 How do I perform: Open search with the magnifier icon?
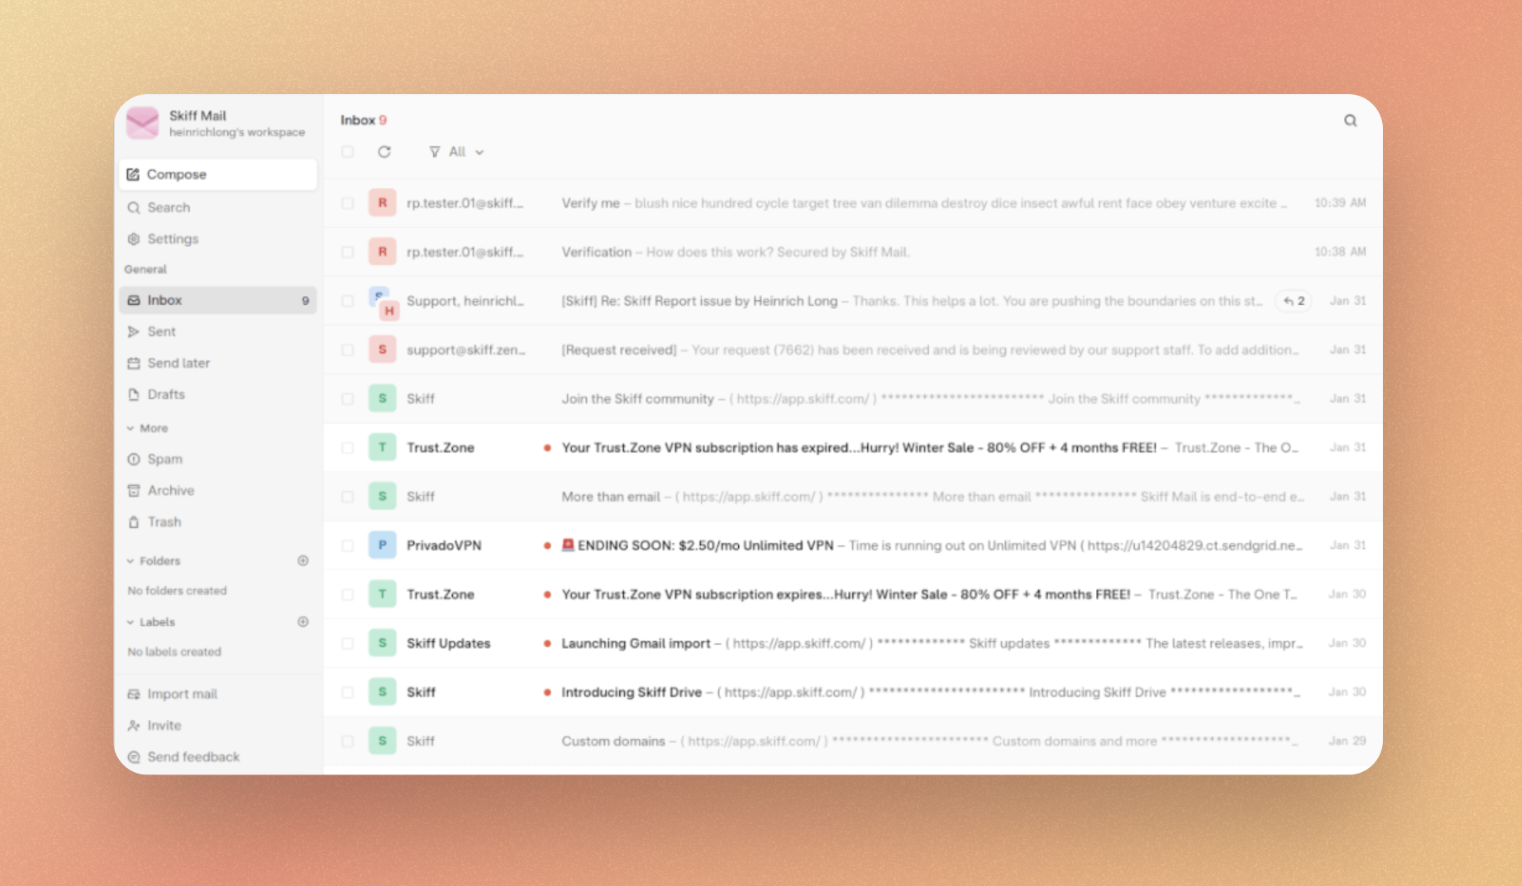[1350, 119]
